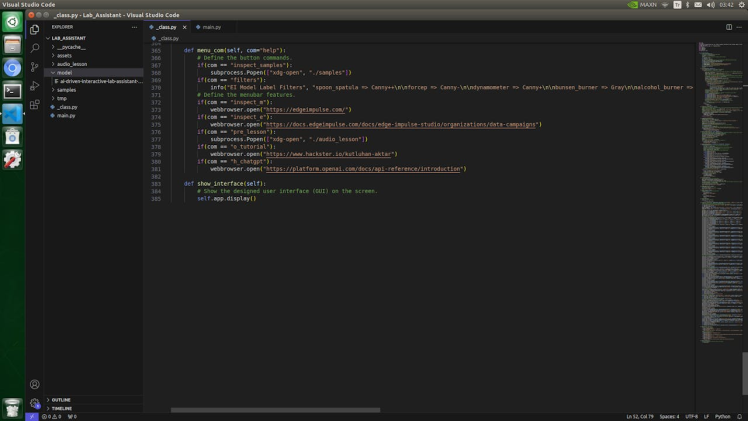This screenshot has width=748, height=421.
Task: Close the _class.py editor tab
Action: tap(184, 27)
